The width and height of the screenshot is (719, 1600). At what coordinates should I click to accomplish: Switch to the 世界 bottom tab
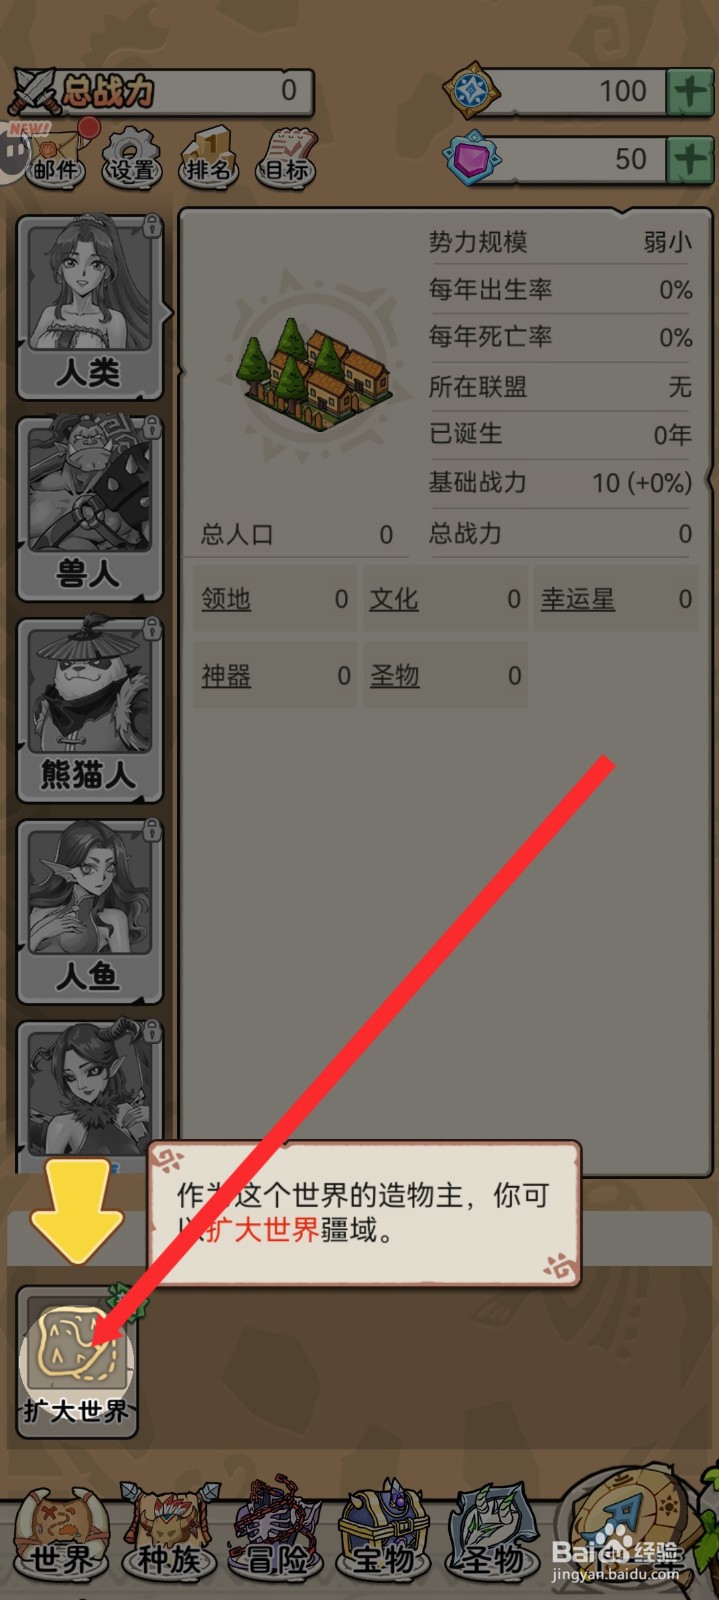pyautogui.click(x=60, y=1535)
